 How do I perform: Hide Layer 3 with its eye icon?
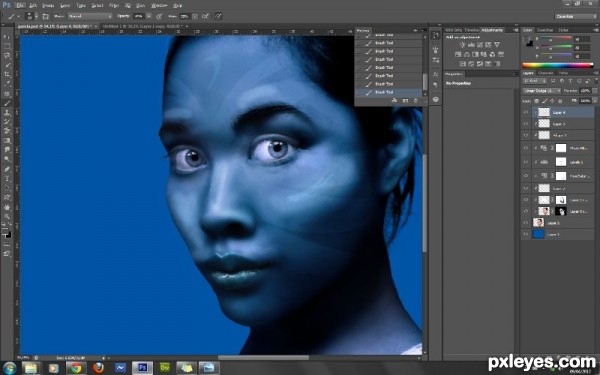526,124
